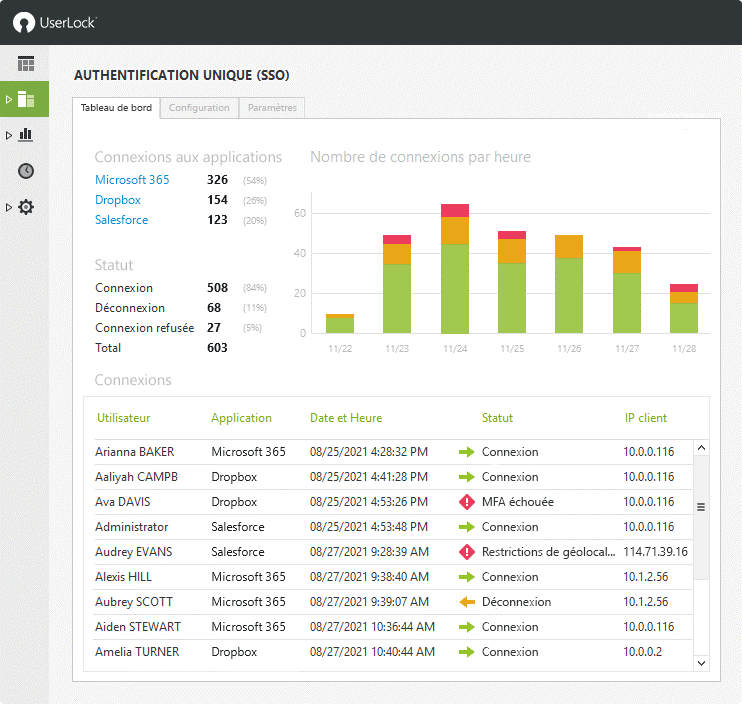Sort by the Statut column header

coord(497,418)
